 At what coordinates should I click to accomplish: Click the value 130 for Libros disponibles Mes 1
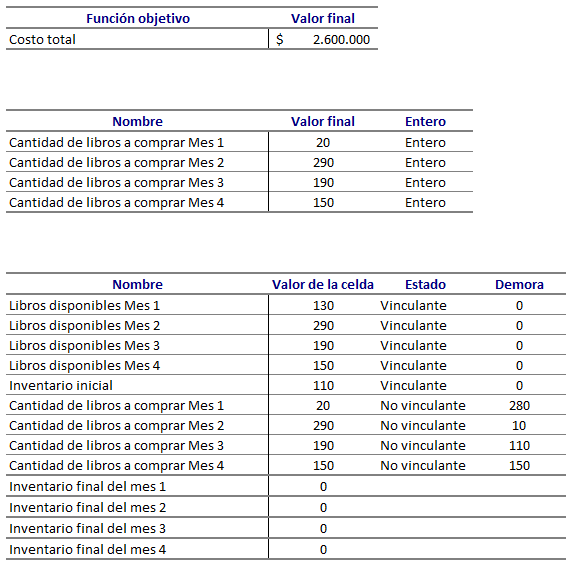click(323, 305)
